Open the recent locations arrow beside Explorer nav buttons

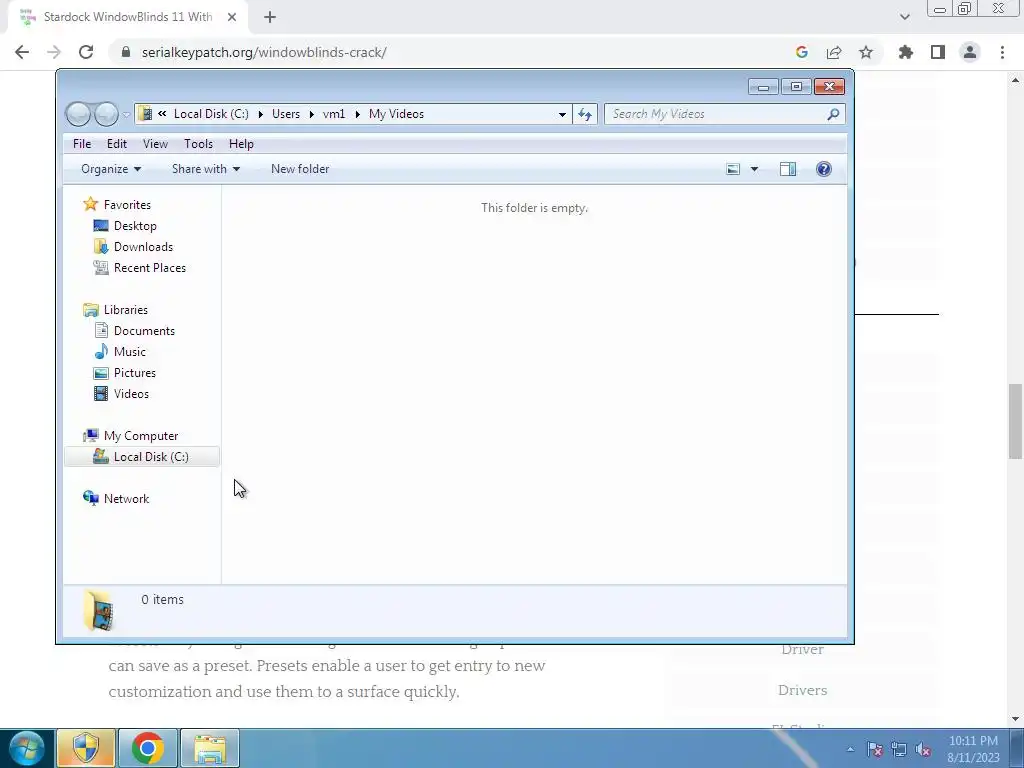(x=126, y=114)
